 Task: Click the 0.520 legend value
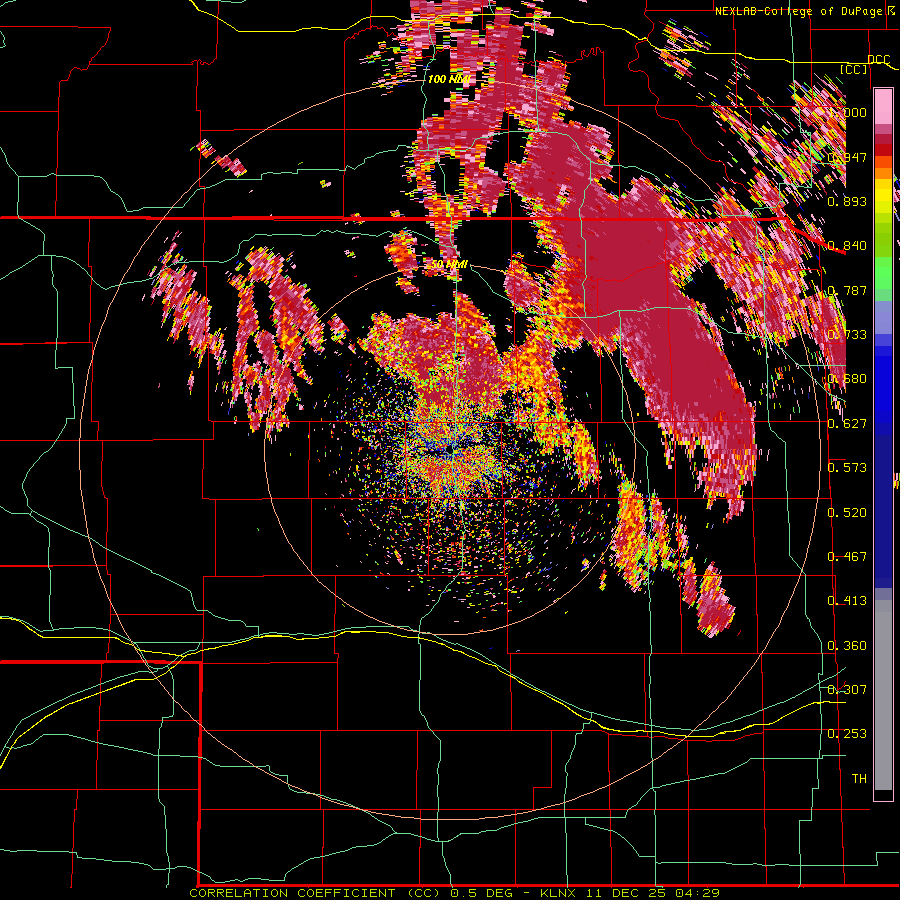(847, 513)
